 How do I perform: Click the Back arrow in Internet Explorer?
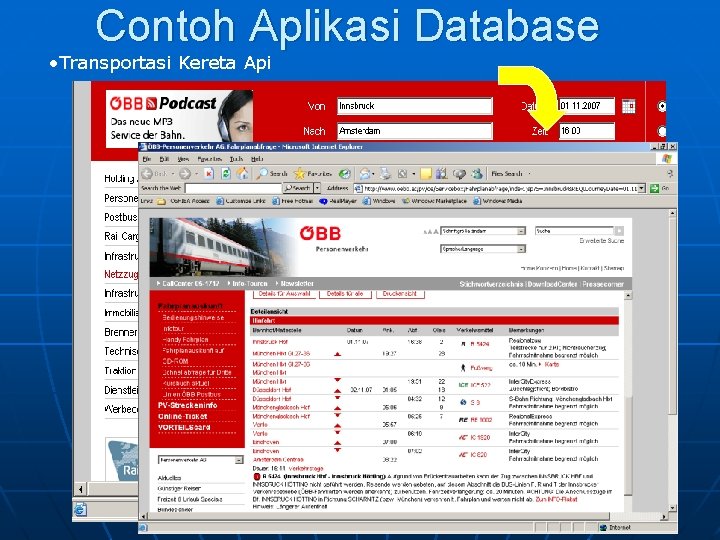coord(147,174)
